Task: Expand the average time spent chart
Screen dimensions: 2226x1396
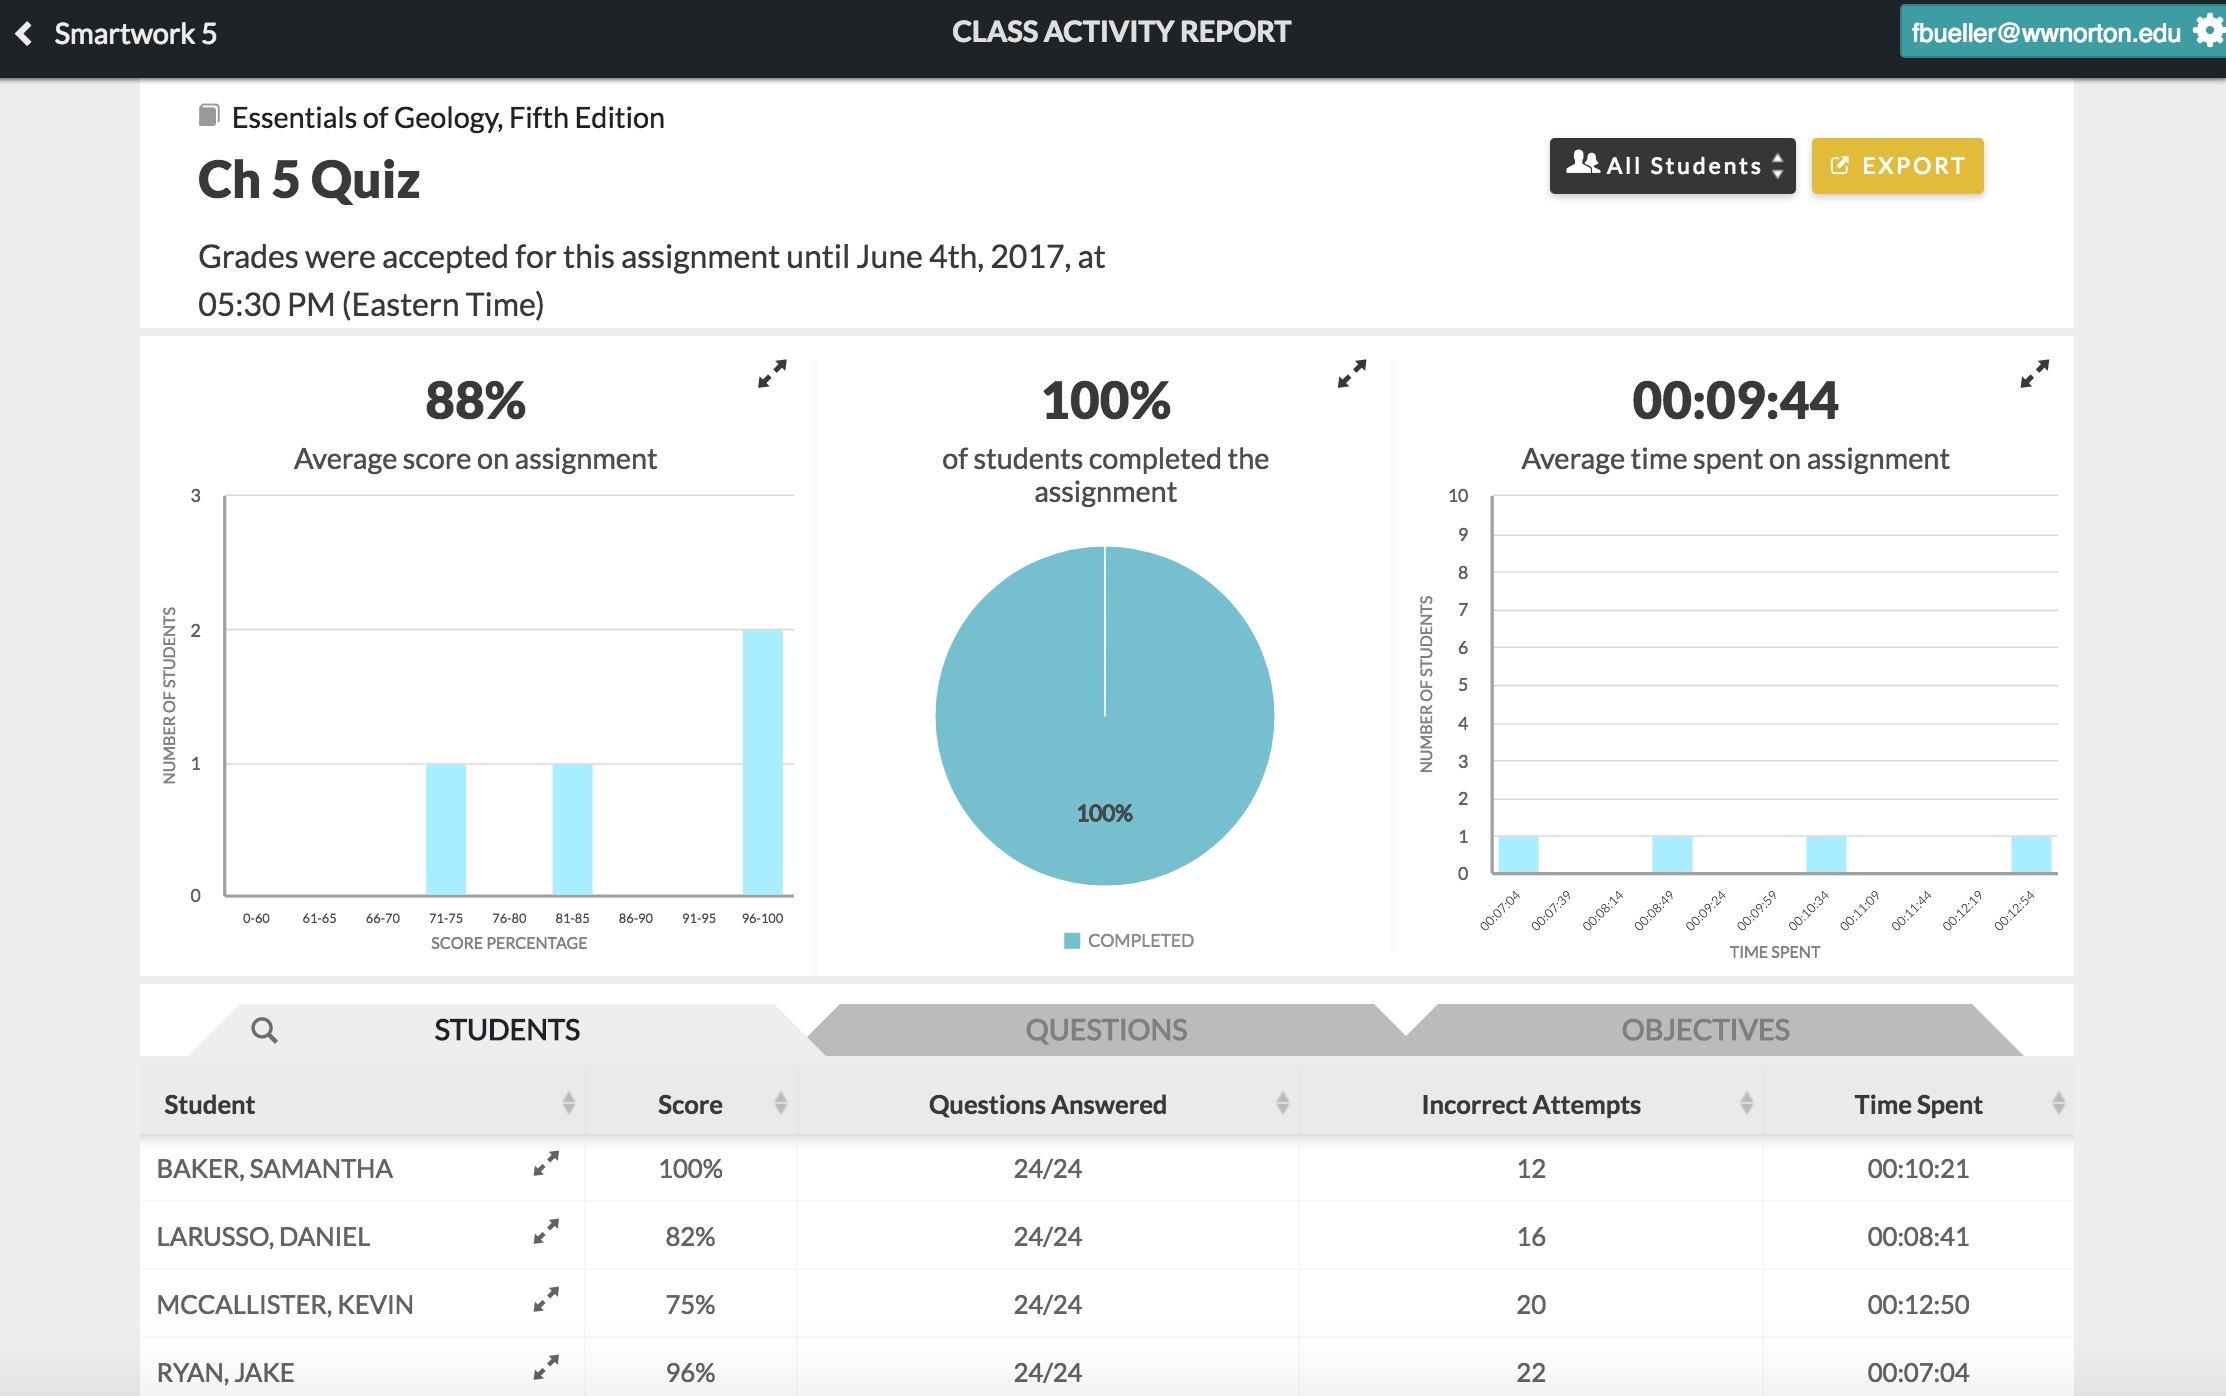Action: pos(2034,374)
